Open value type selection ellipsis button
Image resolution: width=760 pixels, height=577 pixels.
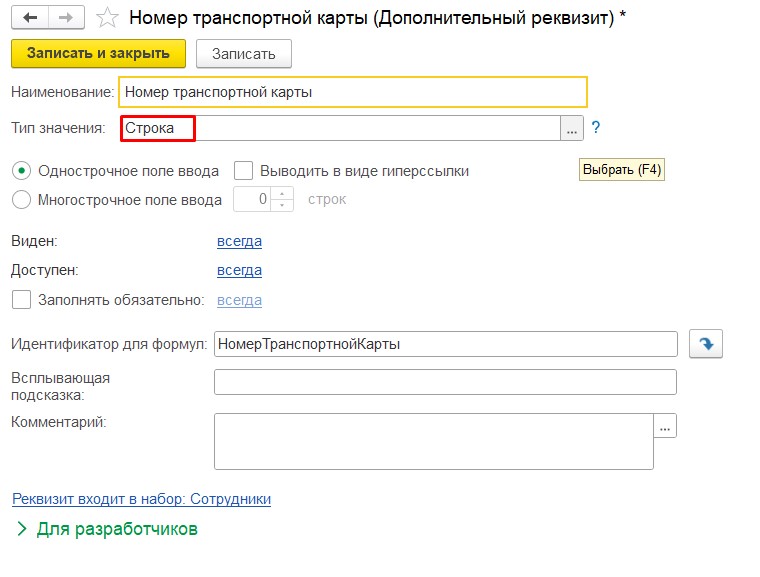tap(571, 128)
